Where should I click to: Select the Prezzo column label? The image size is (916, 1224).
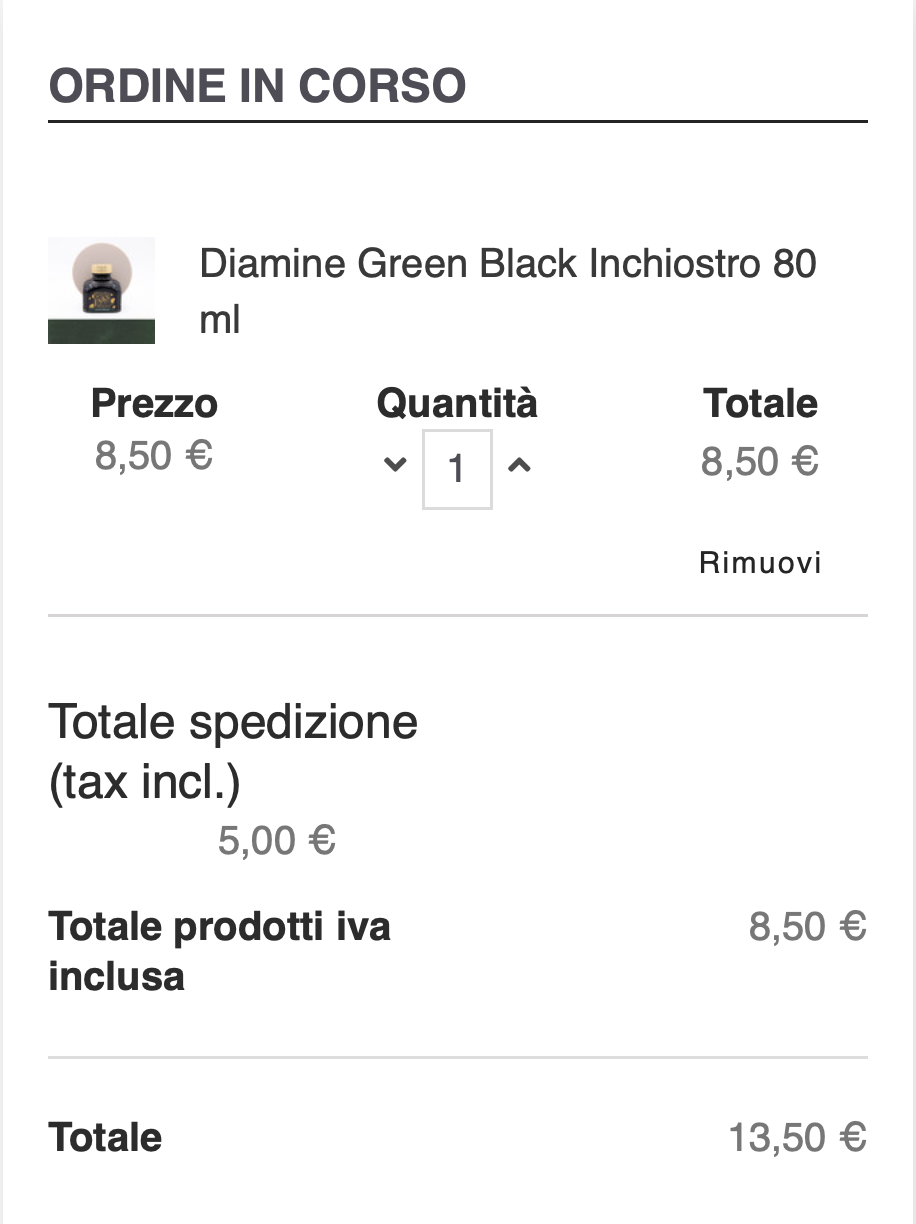point(154,404)
